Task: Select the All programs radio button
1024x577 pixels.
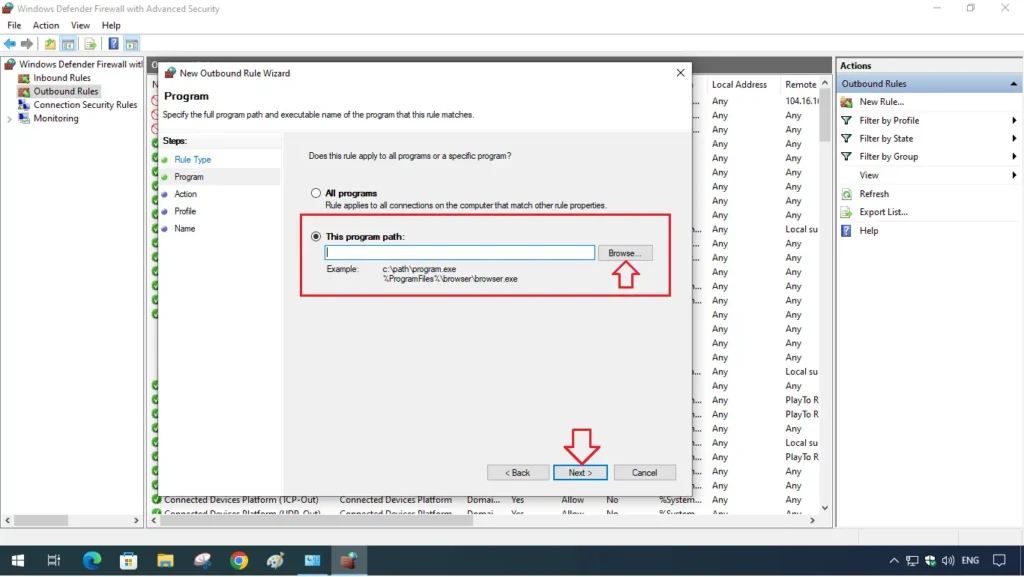Action: [316, 193]
